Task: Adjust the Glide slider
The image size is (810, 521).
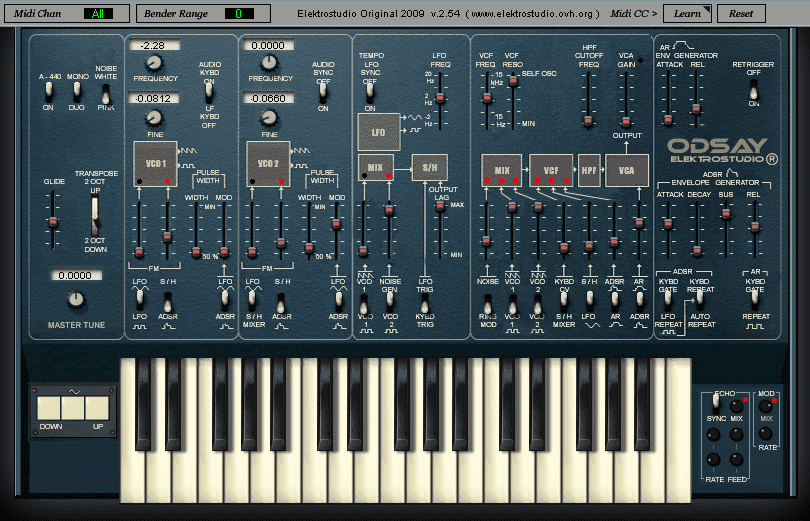Action: (52, 221)
